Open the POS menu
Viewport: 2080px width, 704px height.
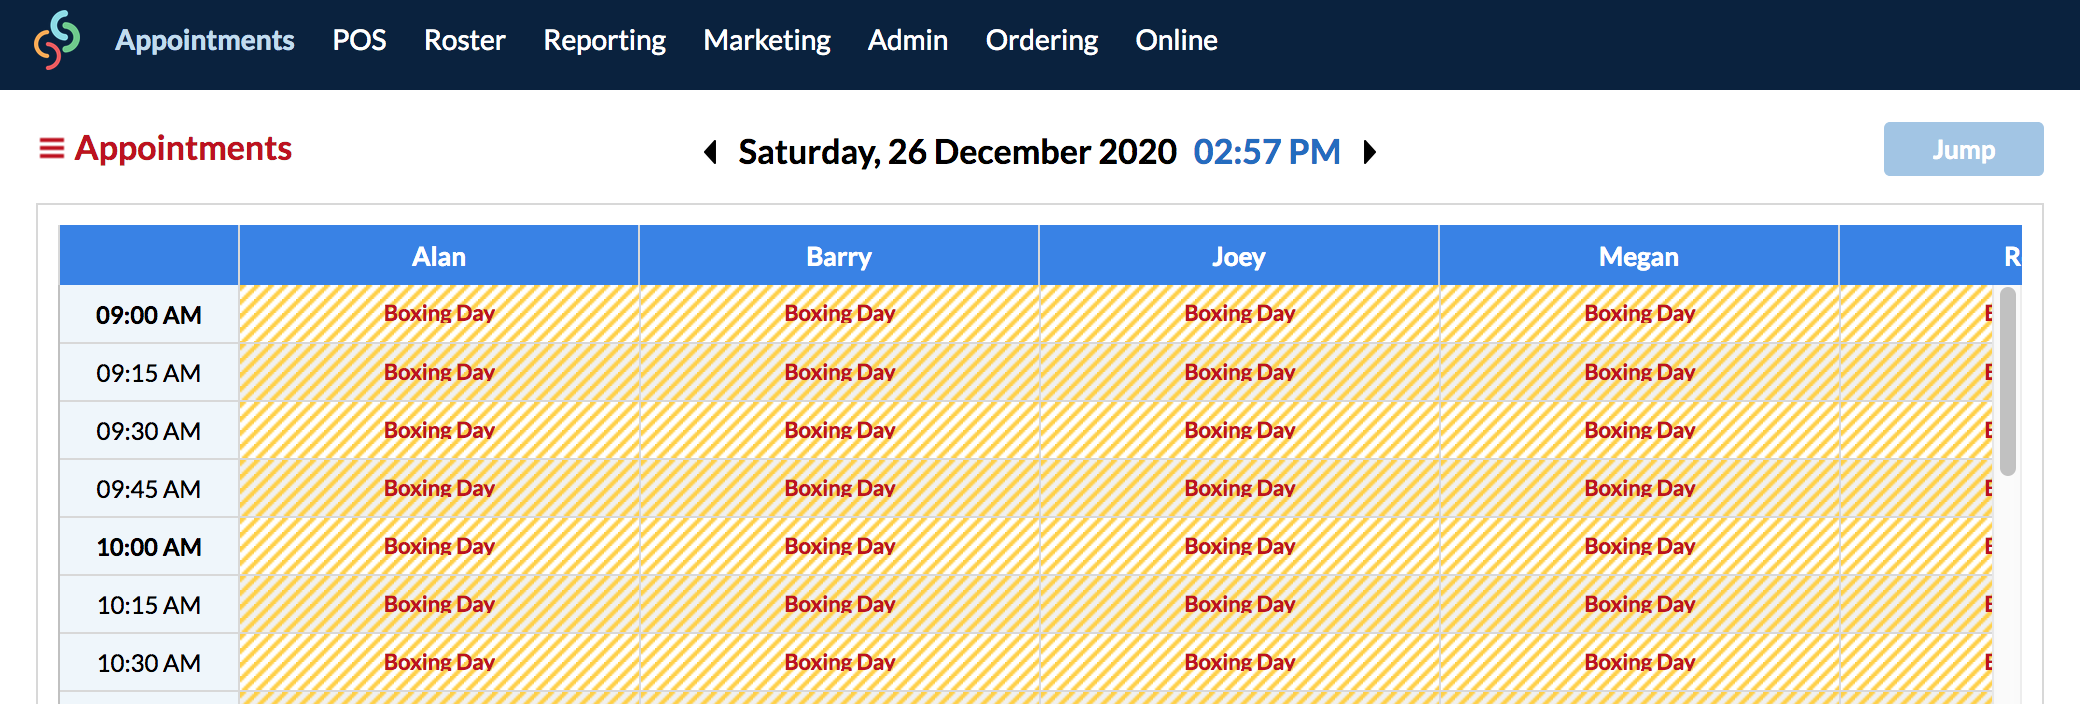click(359, 40)
